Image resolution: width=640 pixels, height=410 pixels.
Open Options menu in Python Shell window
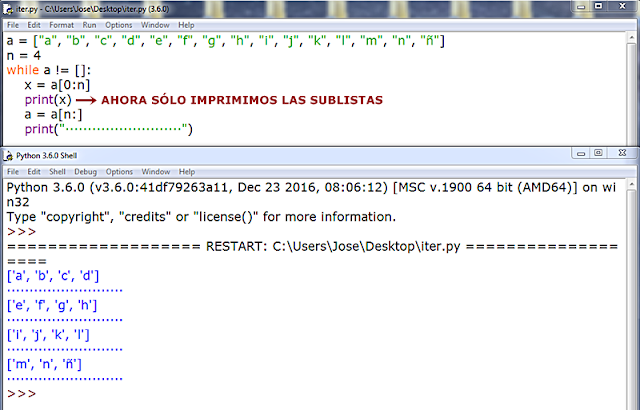pos(119,171)
